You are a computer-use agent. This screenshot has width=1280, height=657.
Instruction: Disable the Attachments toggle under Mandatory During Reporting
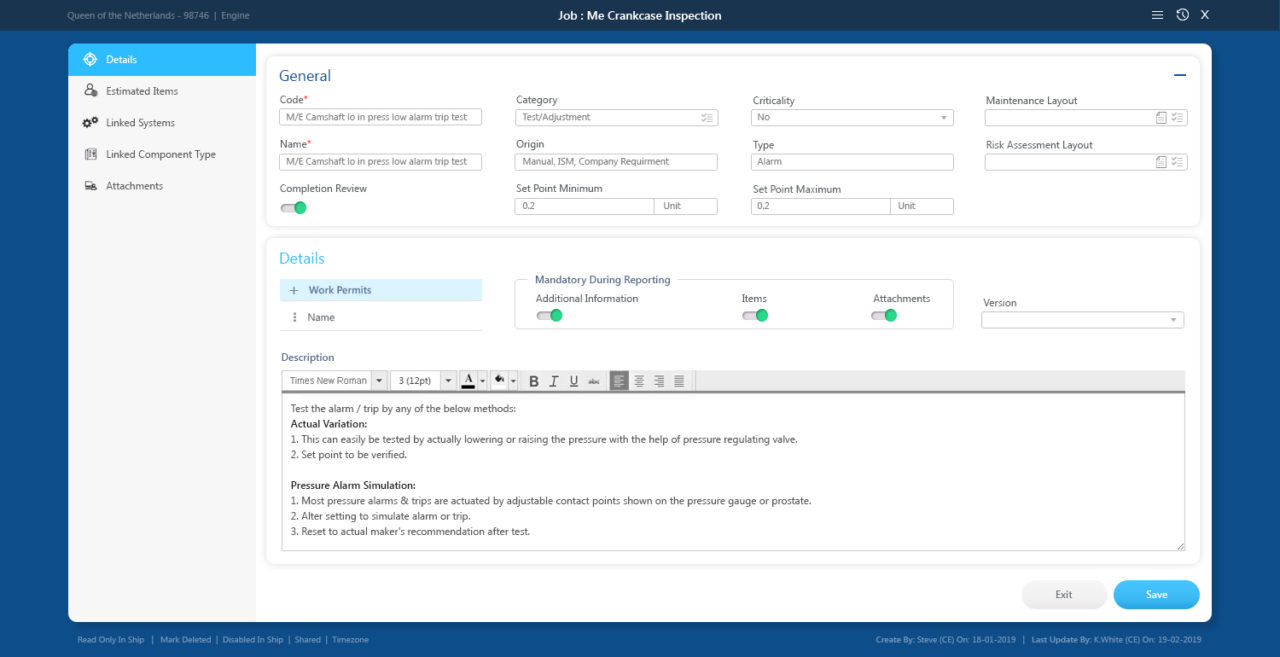(884, 314)
